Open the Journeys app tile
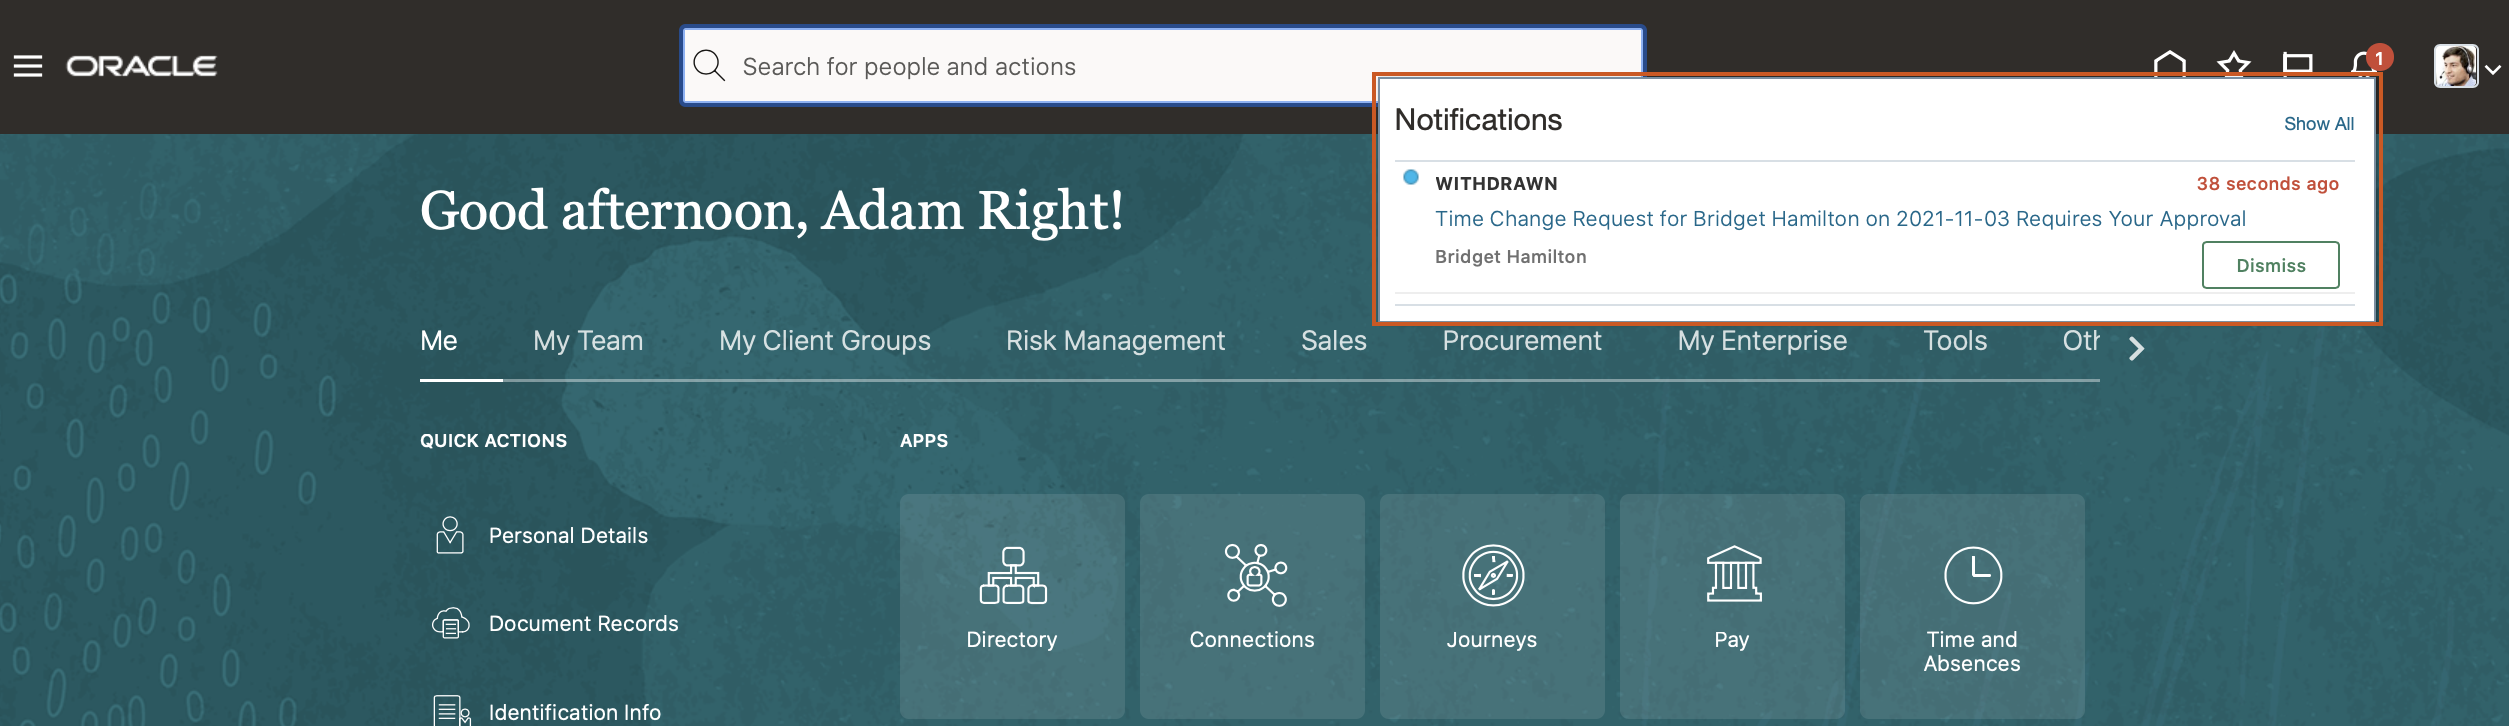 pos(1492,604)
